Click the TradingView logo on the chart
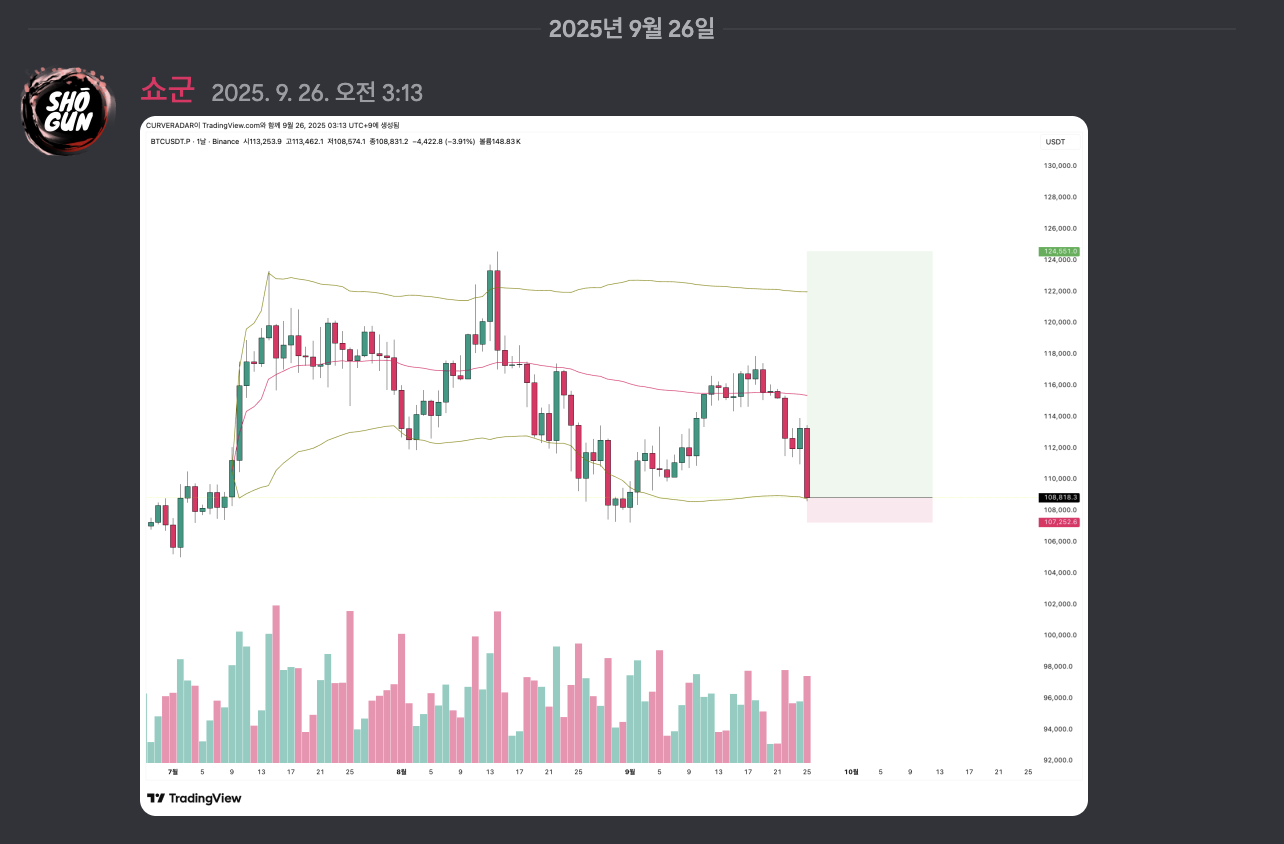 coord(194,798)
